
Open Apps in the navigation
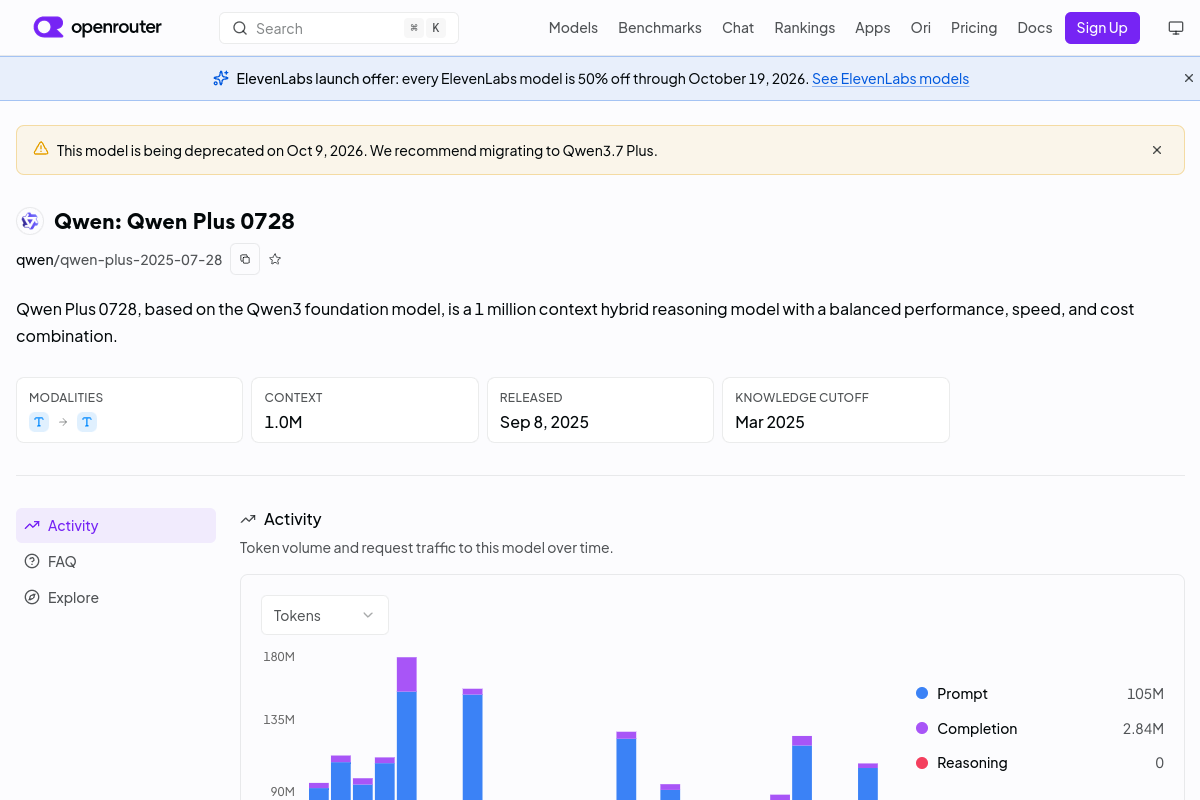tap(873, 28)
